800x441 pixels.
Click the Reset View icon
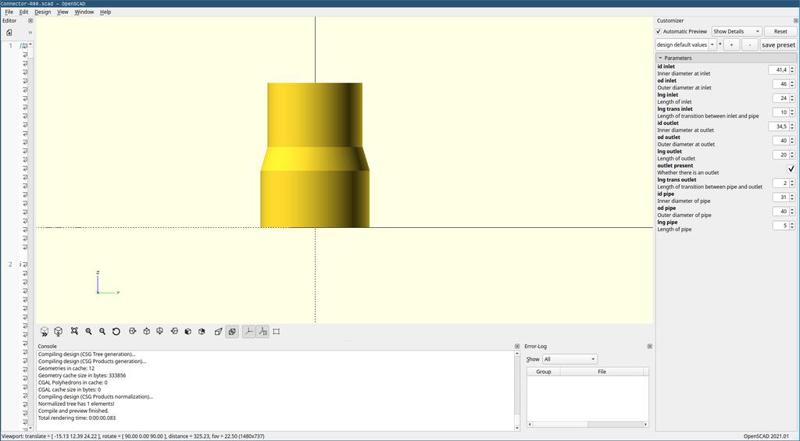pos(116,332)
